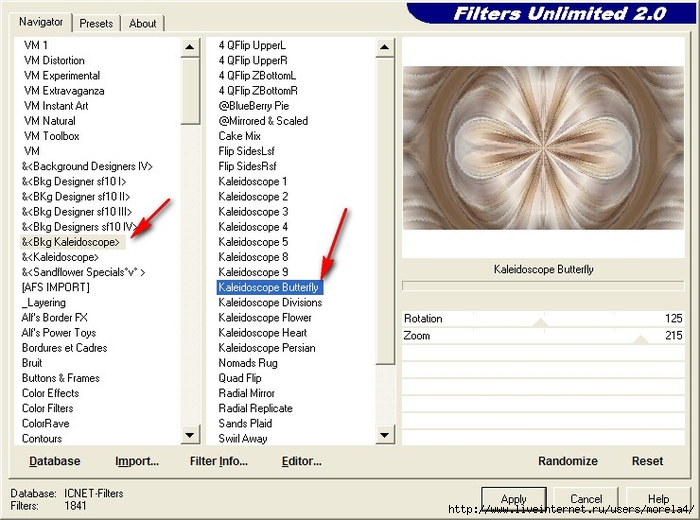This screenshot has height=520, width=700.
Task: Click down arrow of category list scrollbar
Action: pos(190,435)
